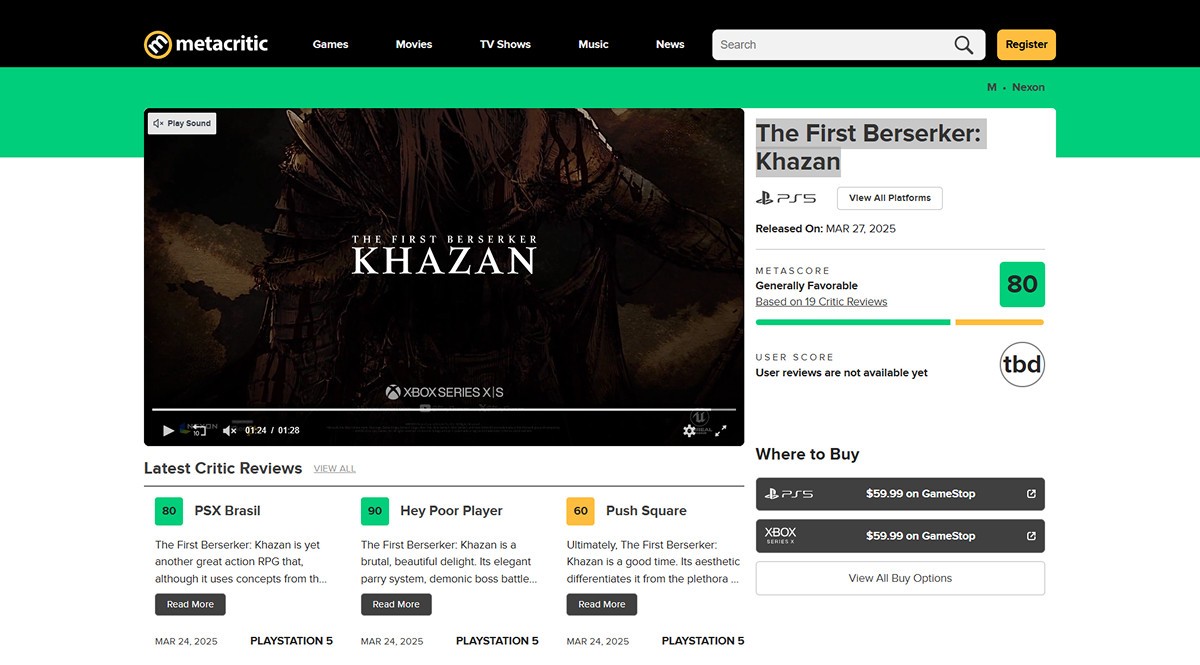Open the PSX Brasil publication link
The image size is (1200, 665).
(227, 510)
